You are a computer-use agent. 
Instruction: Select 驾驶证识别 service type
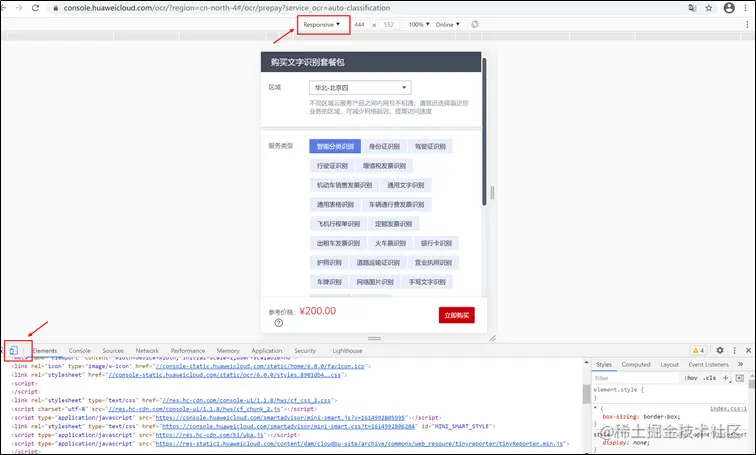430,146
